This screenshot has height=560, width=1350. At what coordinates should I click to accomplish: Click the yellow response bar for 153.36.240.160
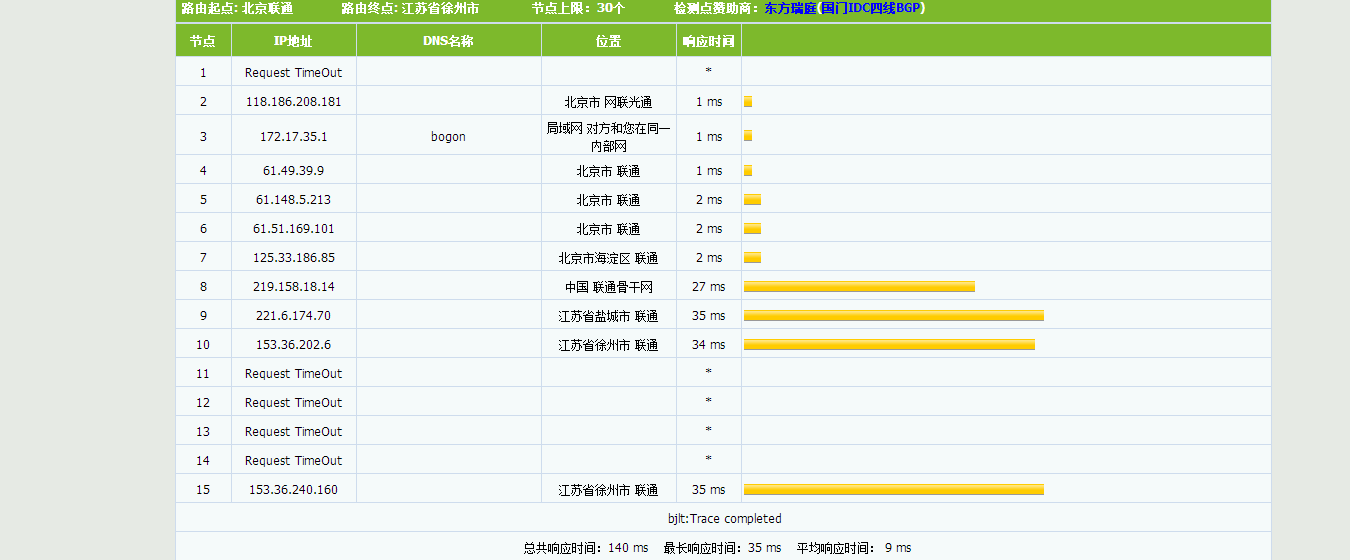(894, 490)
